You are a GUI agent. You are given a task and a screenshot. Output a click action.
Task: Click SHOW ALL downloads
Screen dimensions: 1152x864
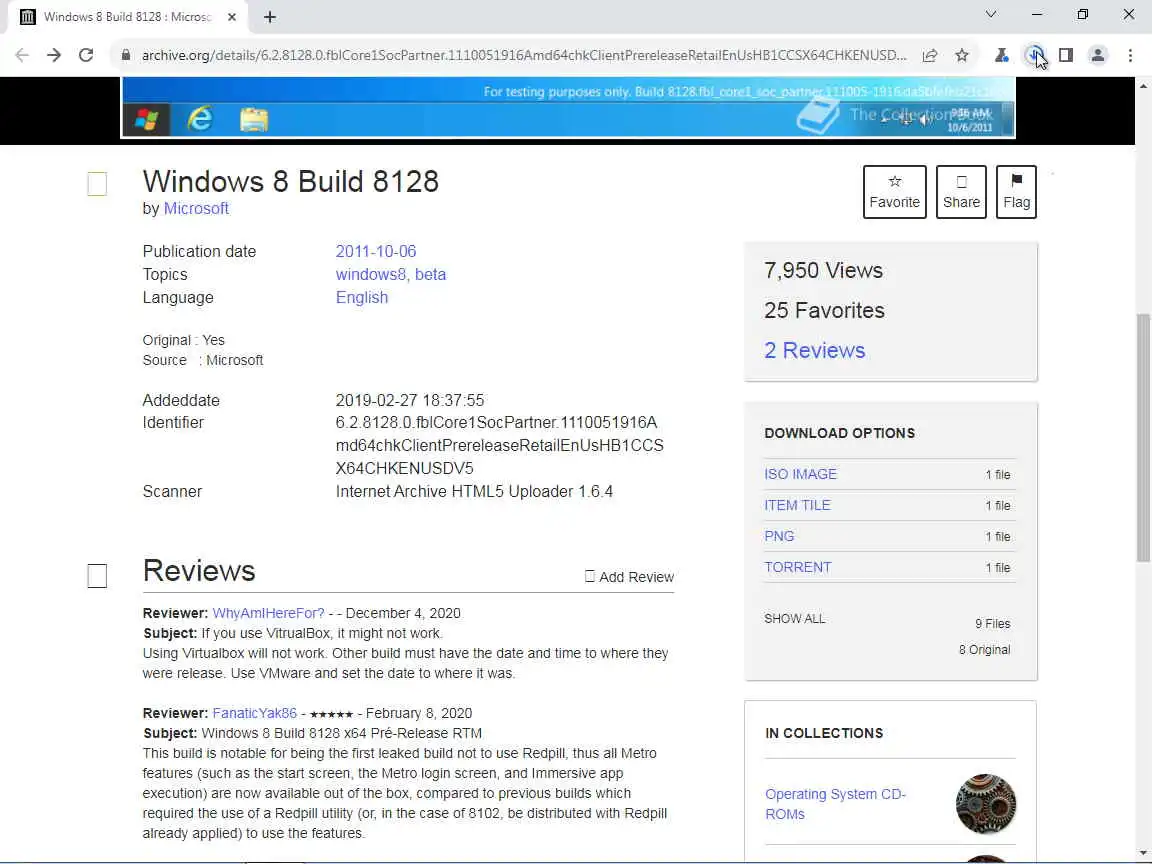click(x=794, y=619)
